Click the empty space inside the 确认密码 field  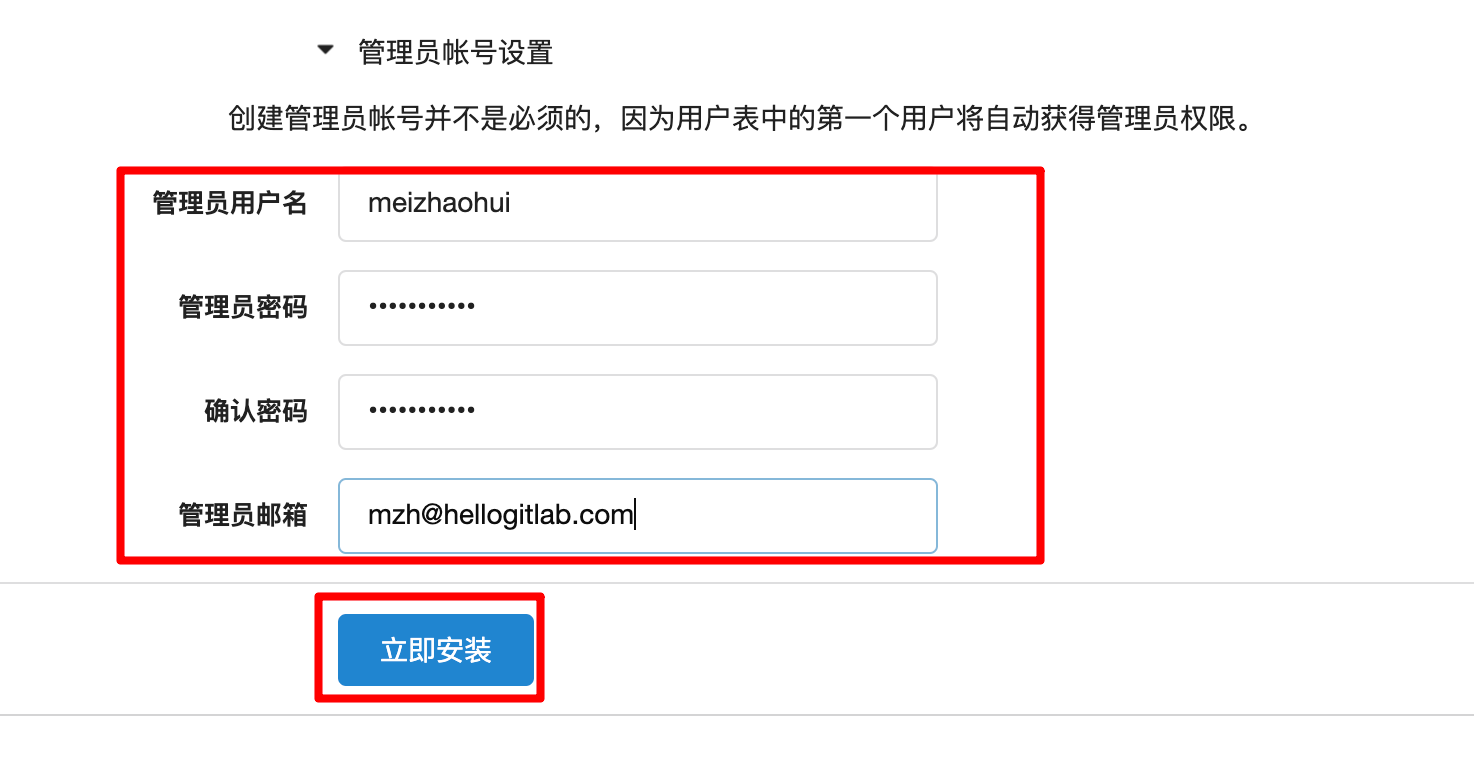705,412
